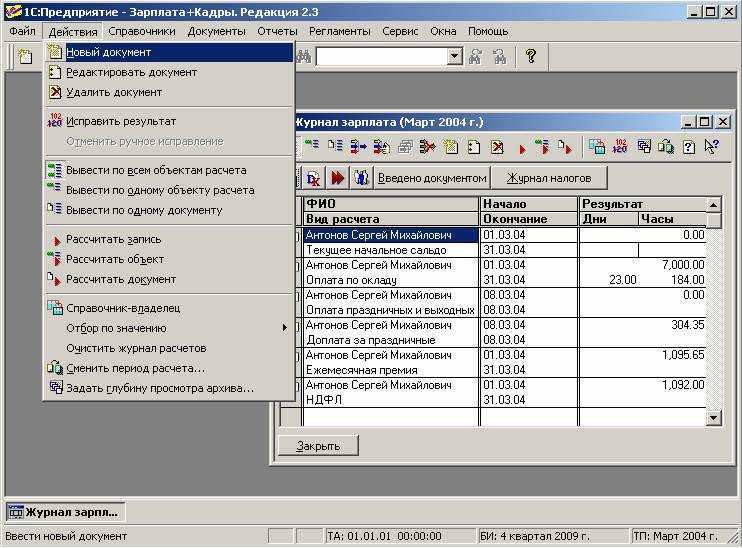Click the Dx icon button left of Введено документом
This screenshot has width=742, height=548.
click(313, 178)
